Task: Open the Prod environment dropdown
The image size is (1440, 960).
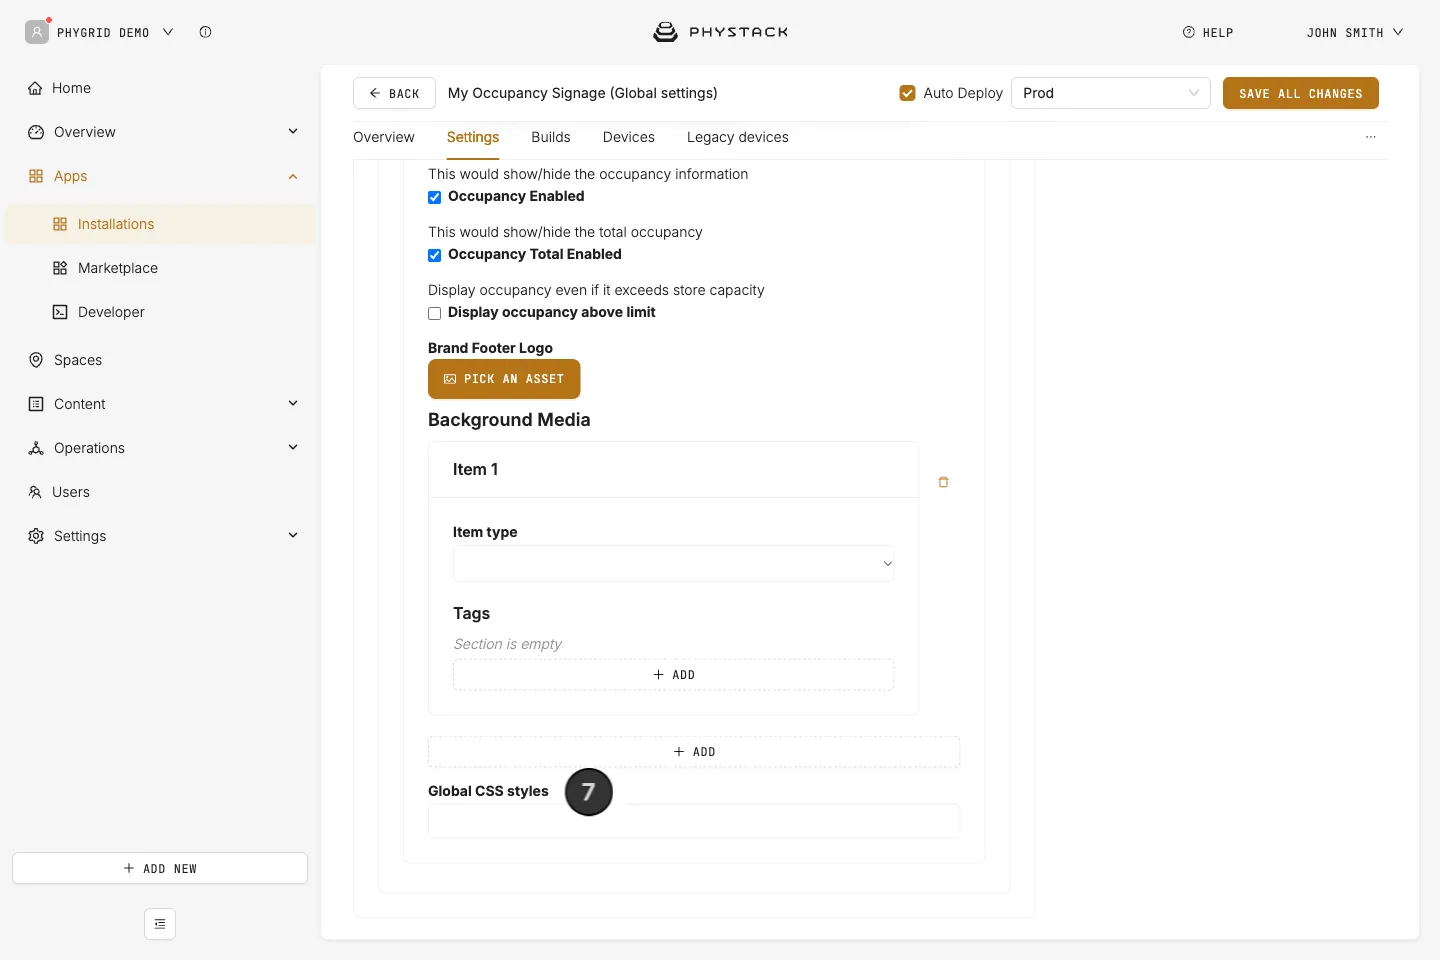Action: [1111, 93]
